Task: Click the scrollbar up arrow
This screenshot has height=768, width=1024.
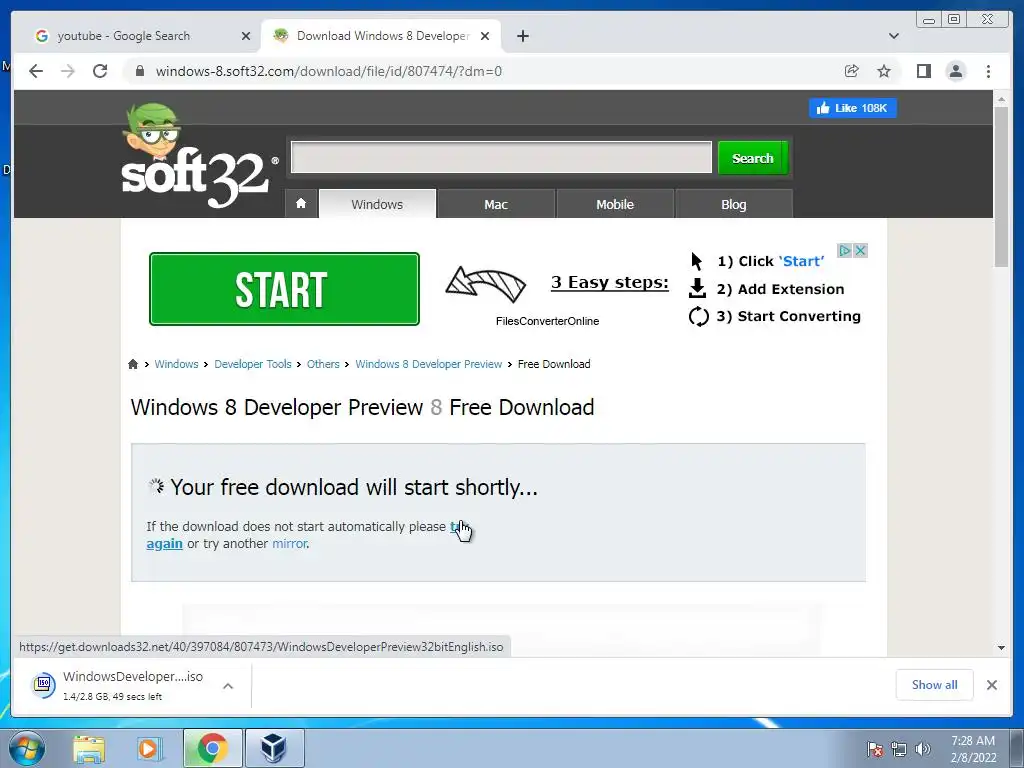Action: tap(1001, 99)
